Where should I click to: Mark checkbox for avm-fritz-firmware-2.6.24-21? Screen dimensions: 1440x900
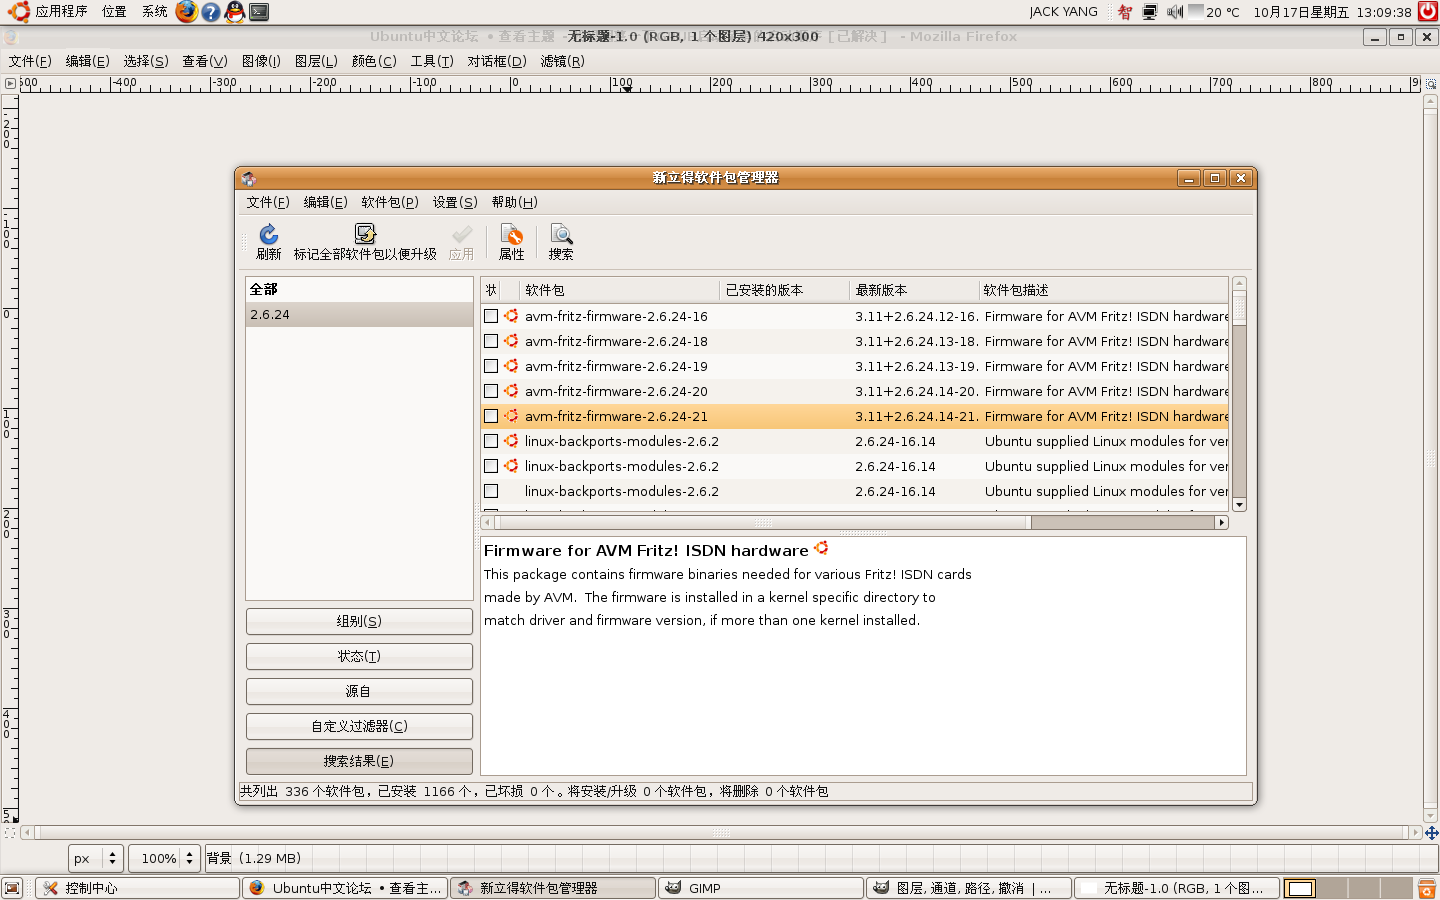point(491,416)
